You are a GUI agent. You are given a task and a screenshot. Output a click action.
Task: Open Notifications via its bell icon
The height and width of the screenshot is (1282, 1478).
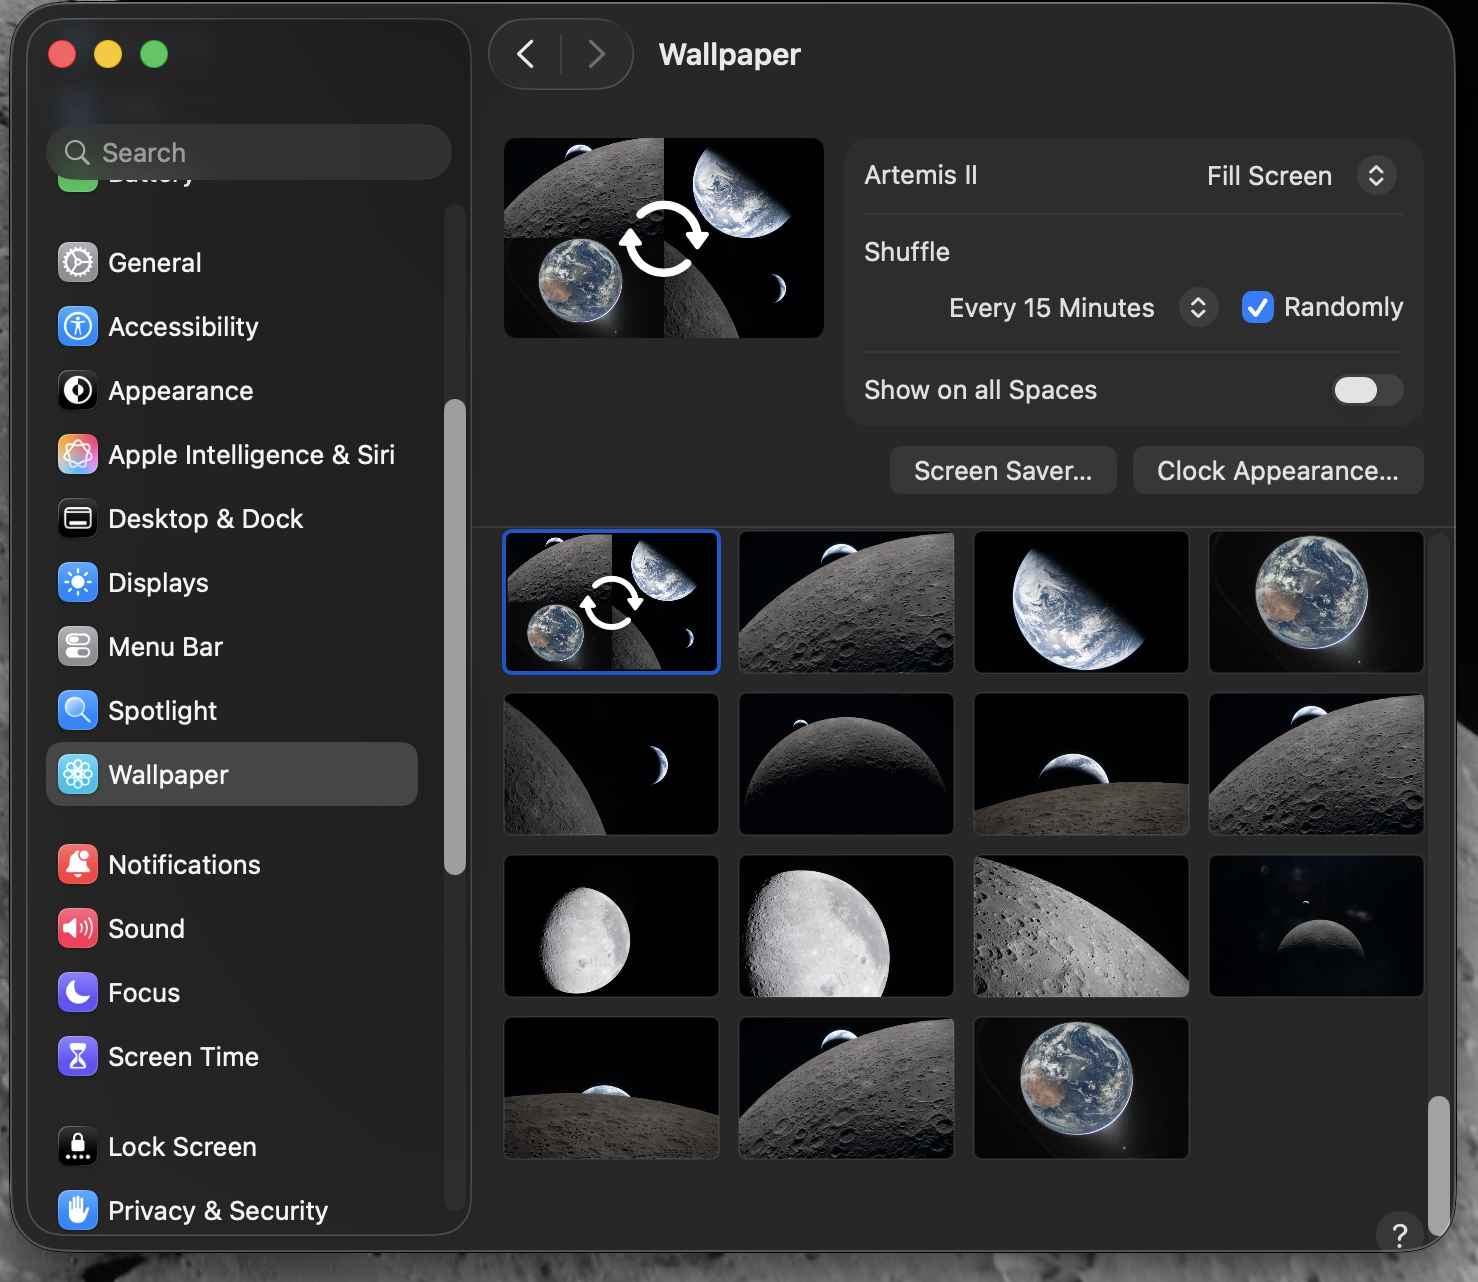pos(77,864)
